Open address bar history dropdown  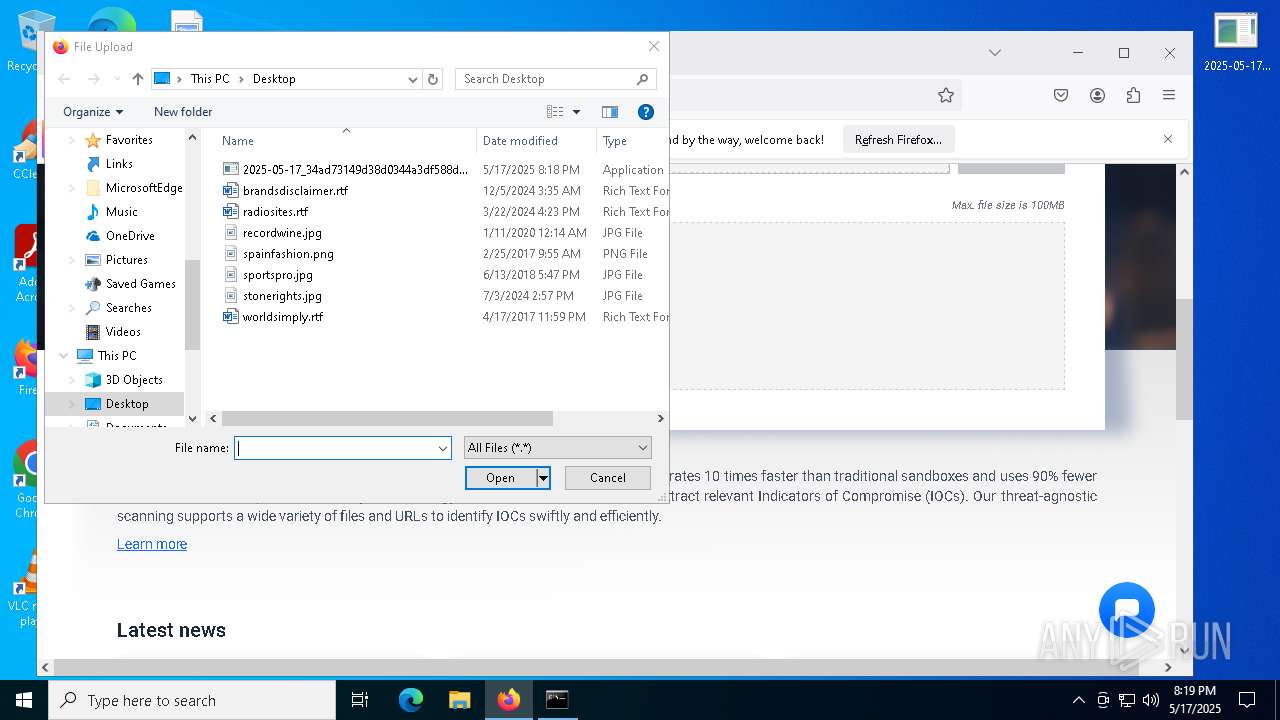click(x=412, y=79)
